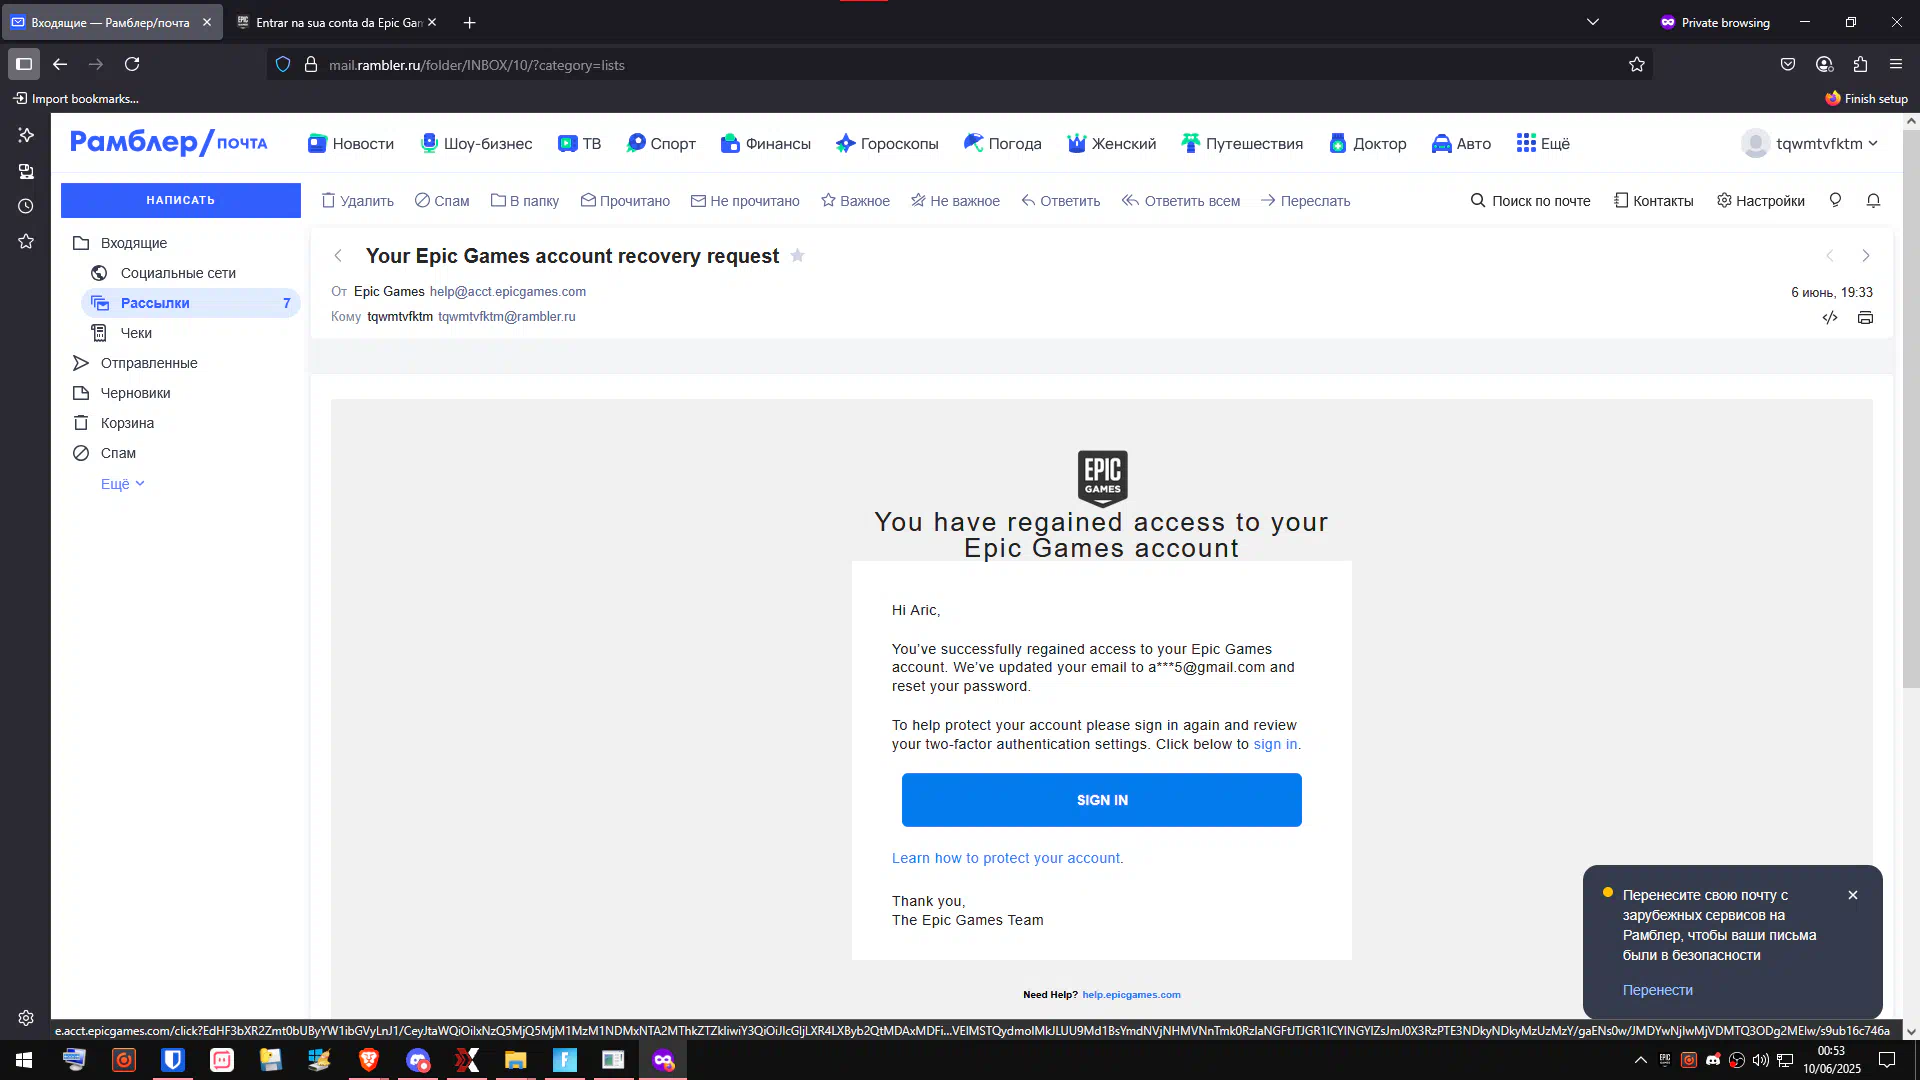This screenshot has width=1920, height=1080.
Task: Click В папку to move the email
Action: click(525, 201)
